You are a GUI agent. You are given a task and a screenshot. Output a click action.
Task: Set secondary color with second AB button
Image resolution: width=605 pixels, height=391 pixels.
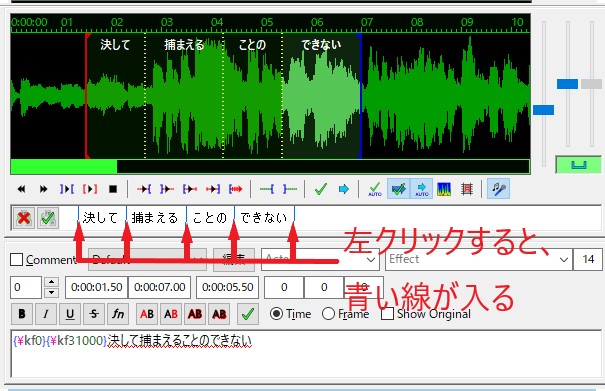[x=171, y=314]
